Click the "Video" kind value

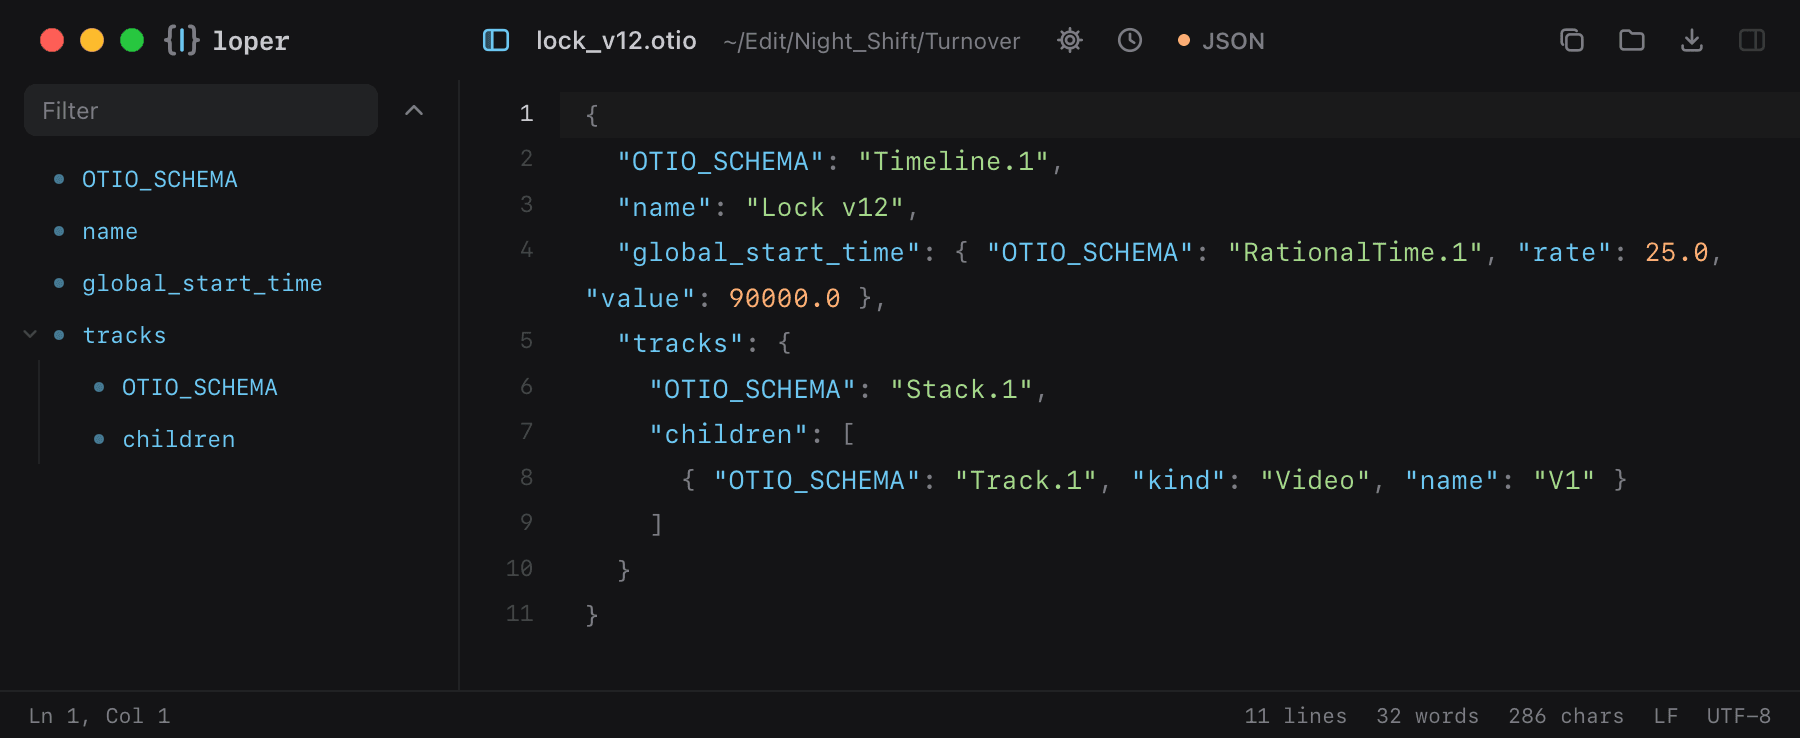(x=1315, y=480)
